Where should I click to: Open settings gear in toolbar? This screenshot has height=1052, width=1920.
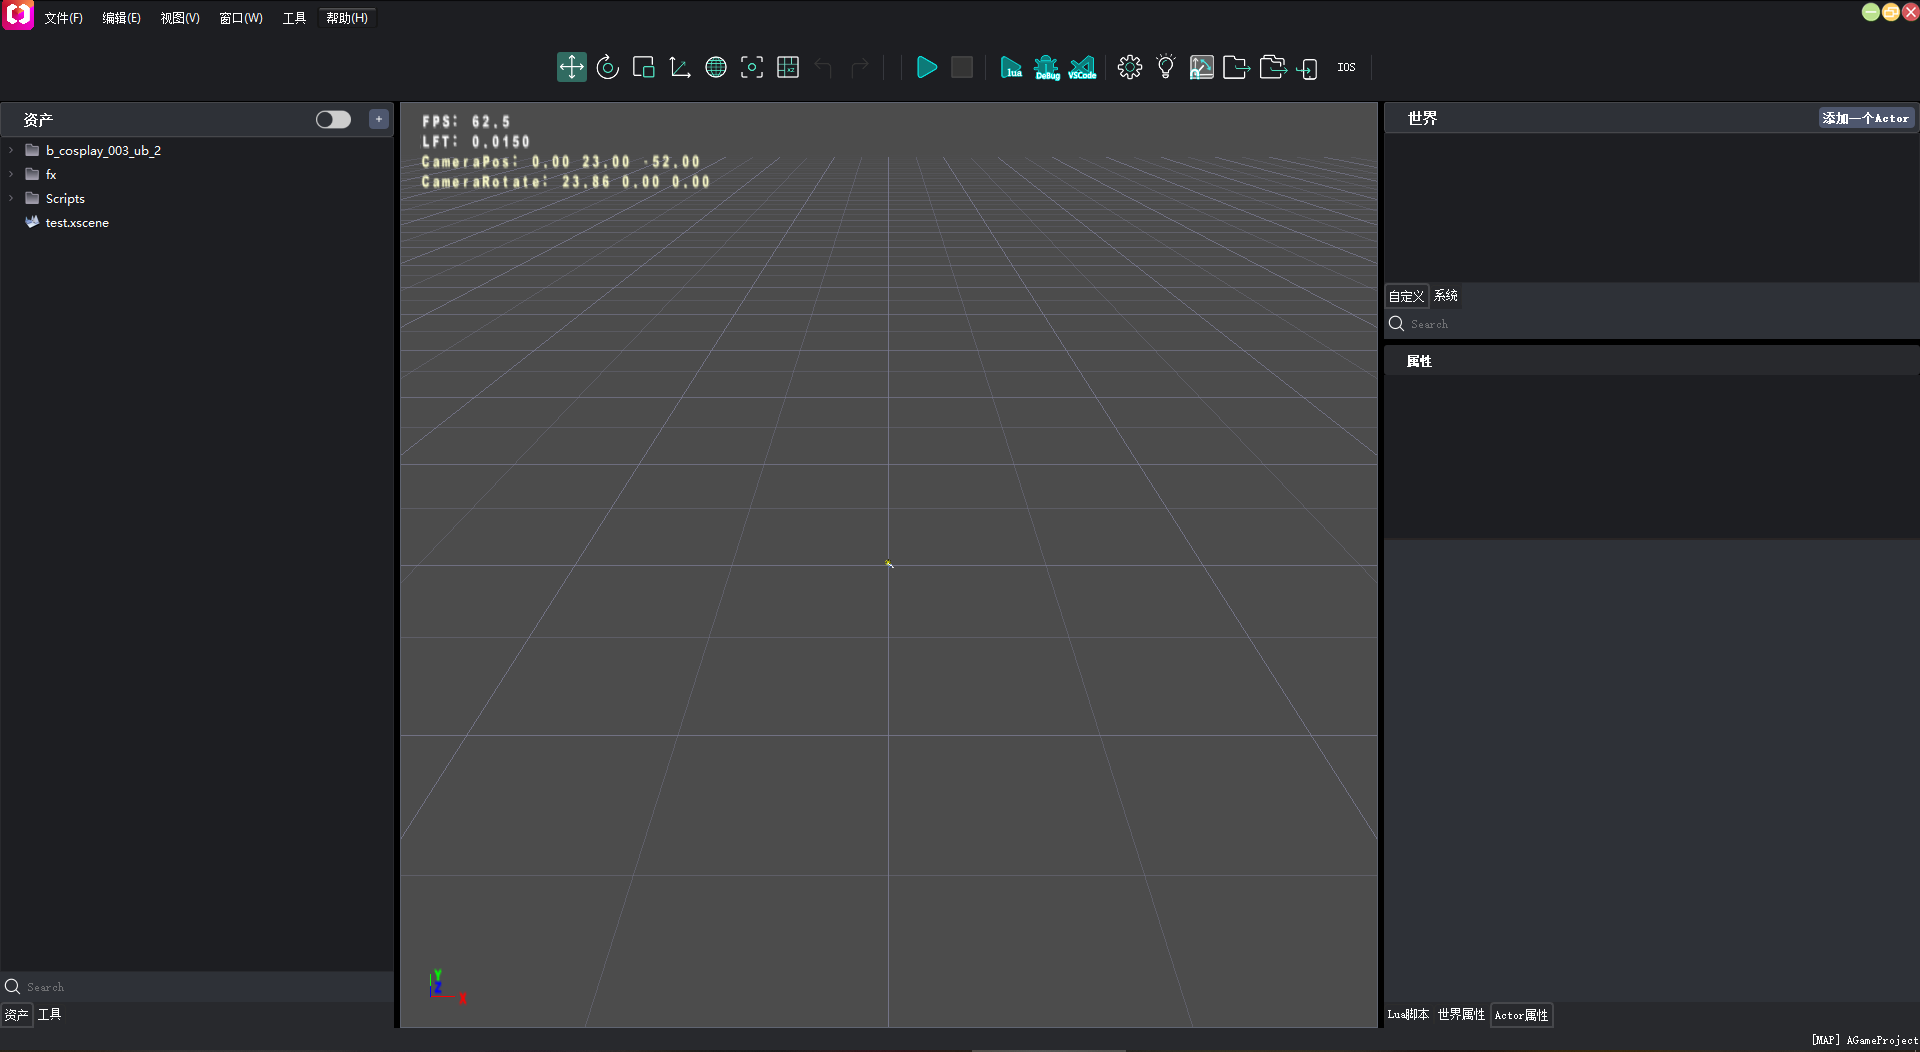point(1130,67)
